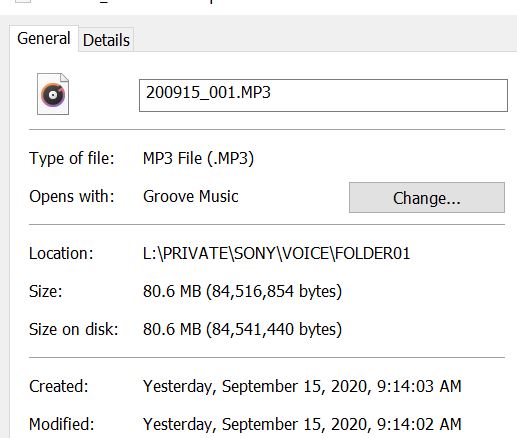Screen dimensions: 517x438
Task: Click the MP3 File (.MP3) value text
Action: coord(198,158)
